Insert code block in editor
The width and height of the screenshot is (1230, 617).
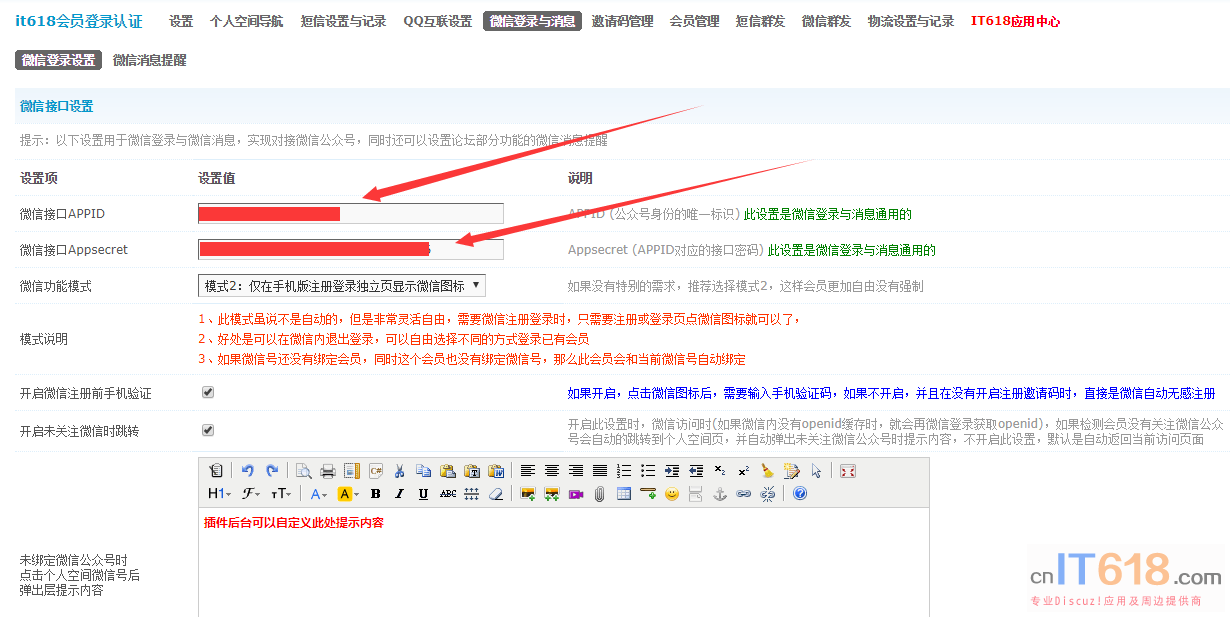click(376, 471)
